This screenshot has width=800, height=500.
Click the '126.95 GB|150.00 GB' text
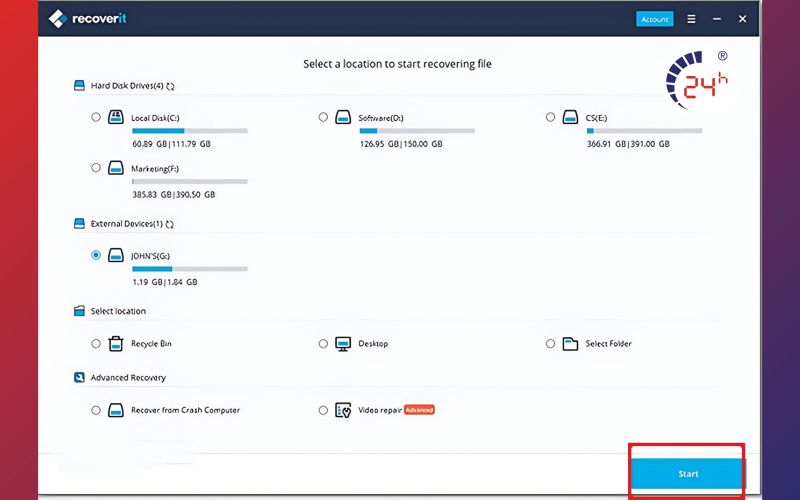coord(401,144)
